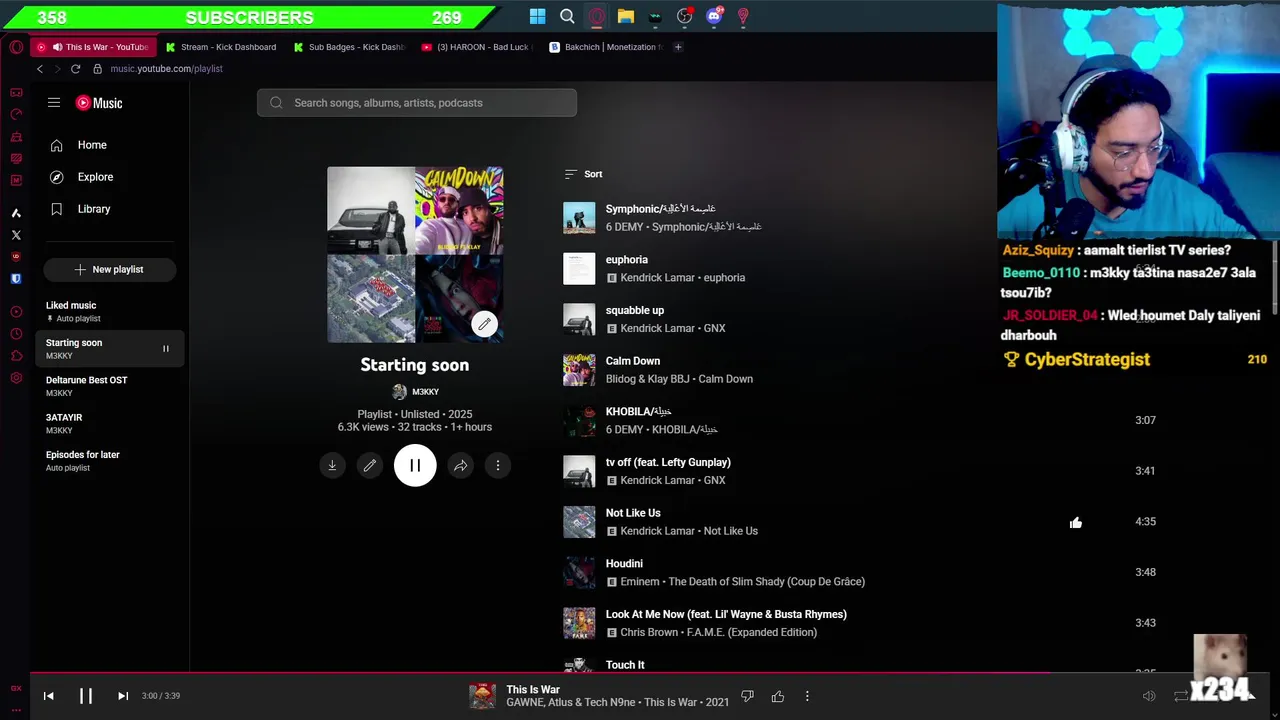Viewport: 1280px width, 720px height.
Task: Open the Sort options
Action: (x=583, y=174)
